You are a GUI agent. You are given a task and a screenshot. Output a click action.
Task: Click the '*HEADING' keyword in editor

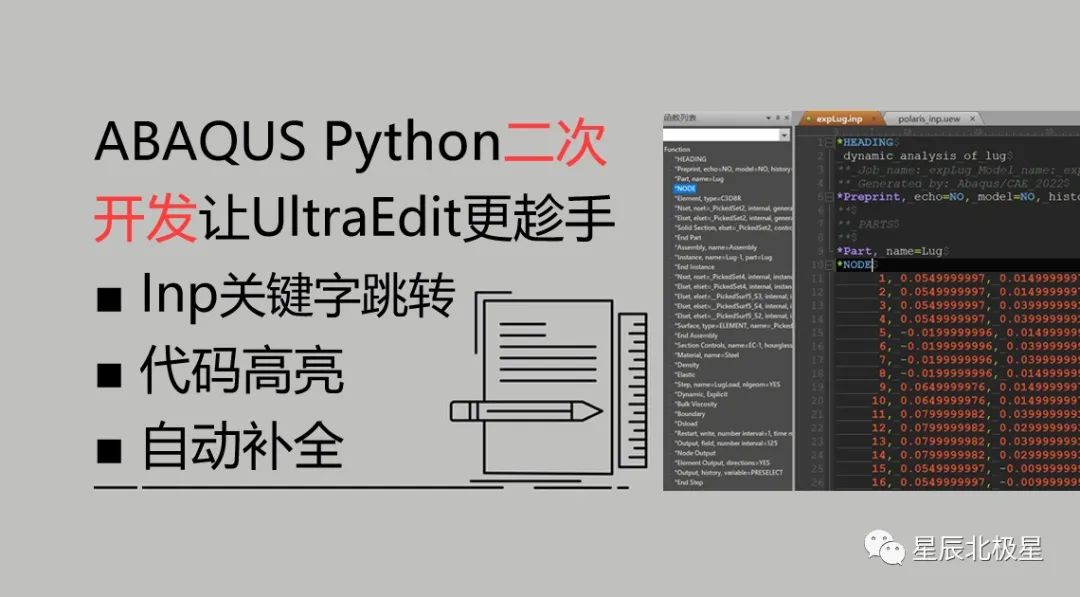click(866, 143)
